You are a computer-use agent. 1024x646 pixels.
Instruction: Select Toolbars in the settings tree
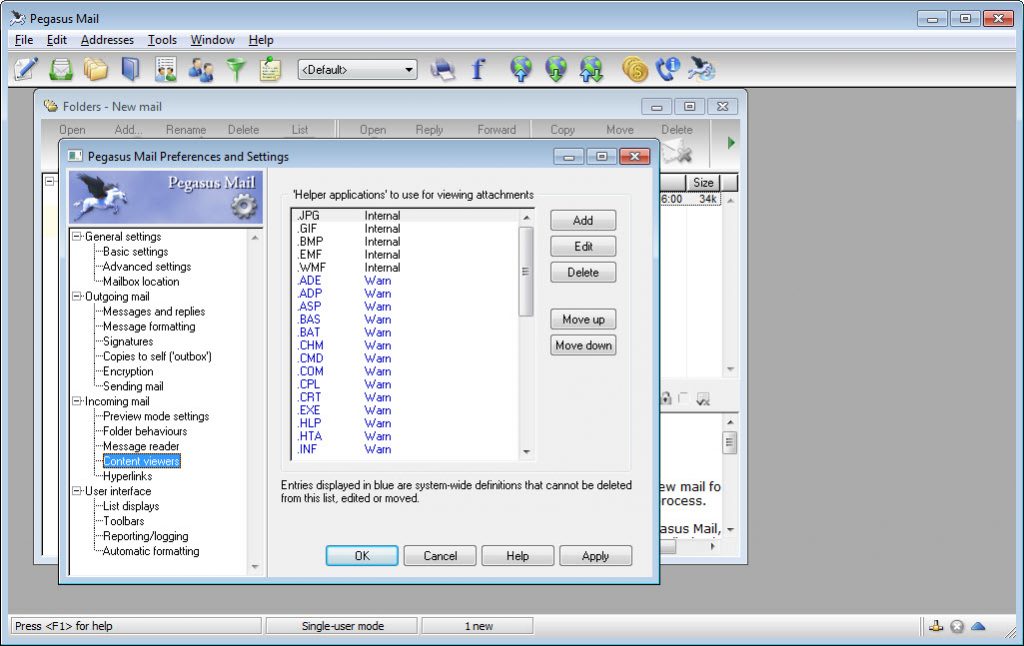[x=123, y=521]
